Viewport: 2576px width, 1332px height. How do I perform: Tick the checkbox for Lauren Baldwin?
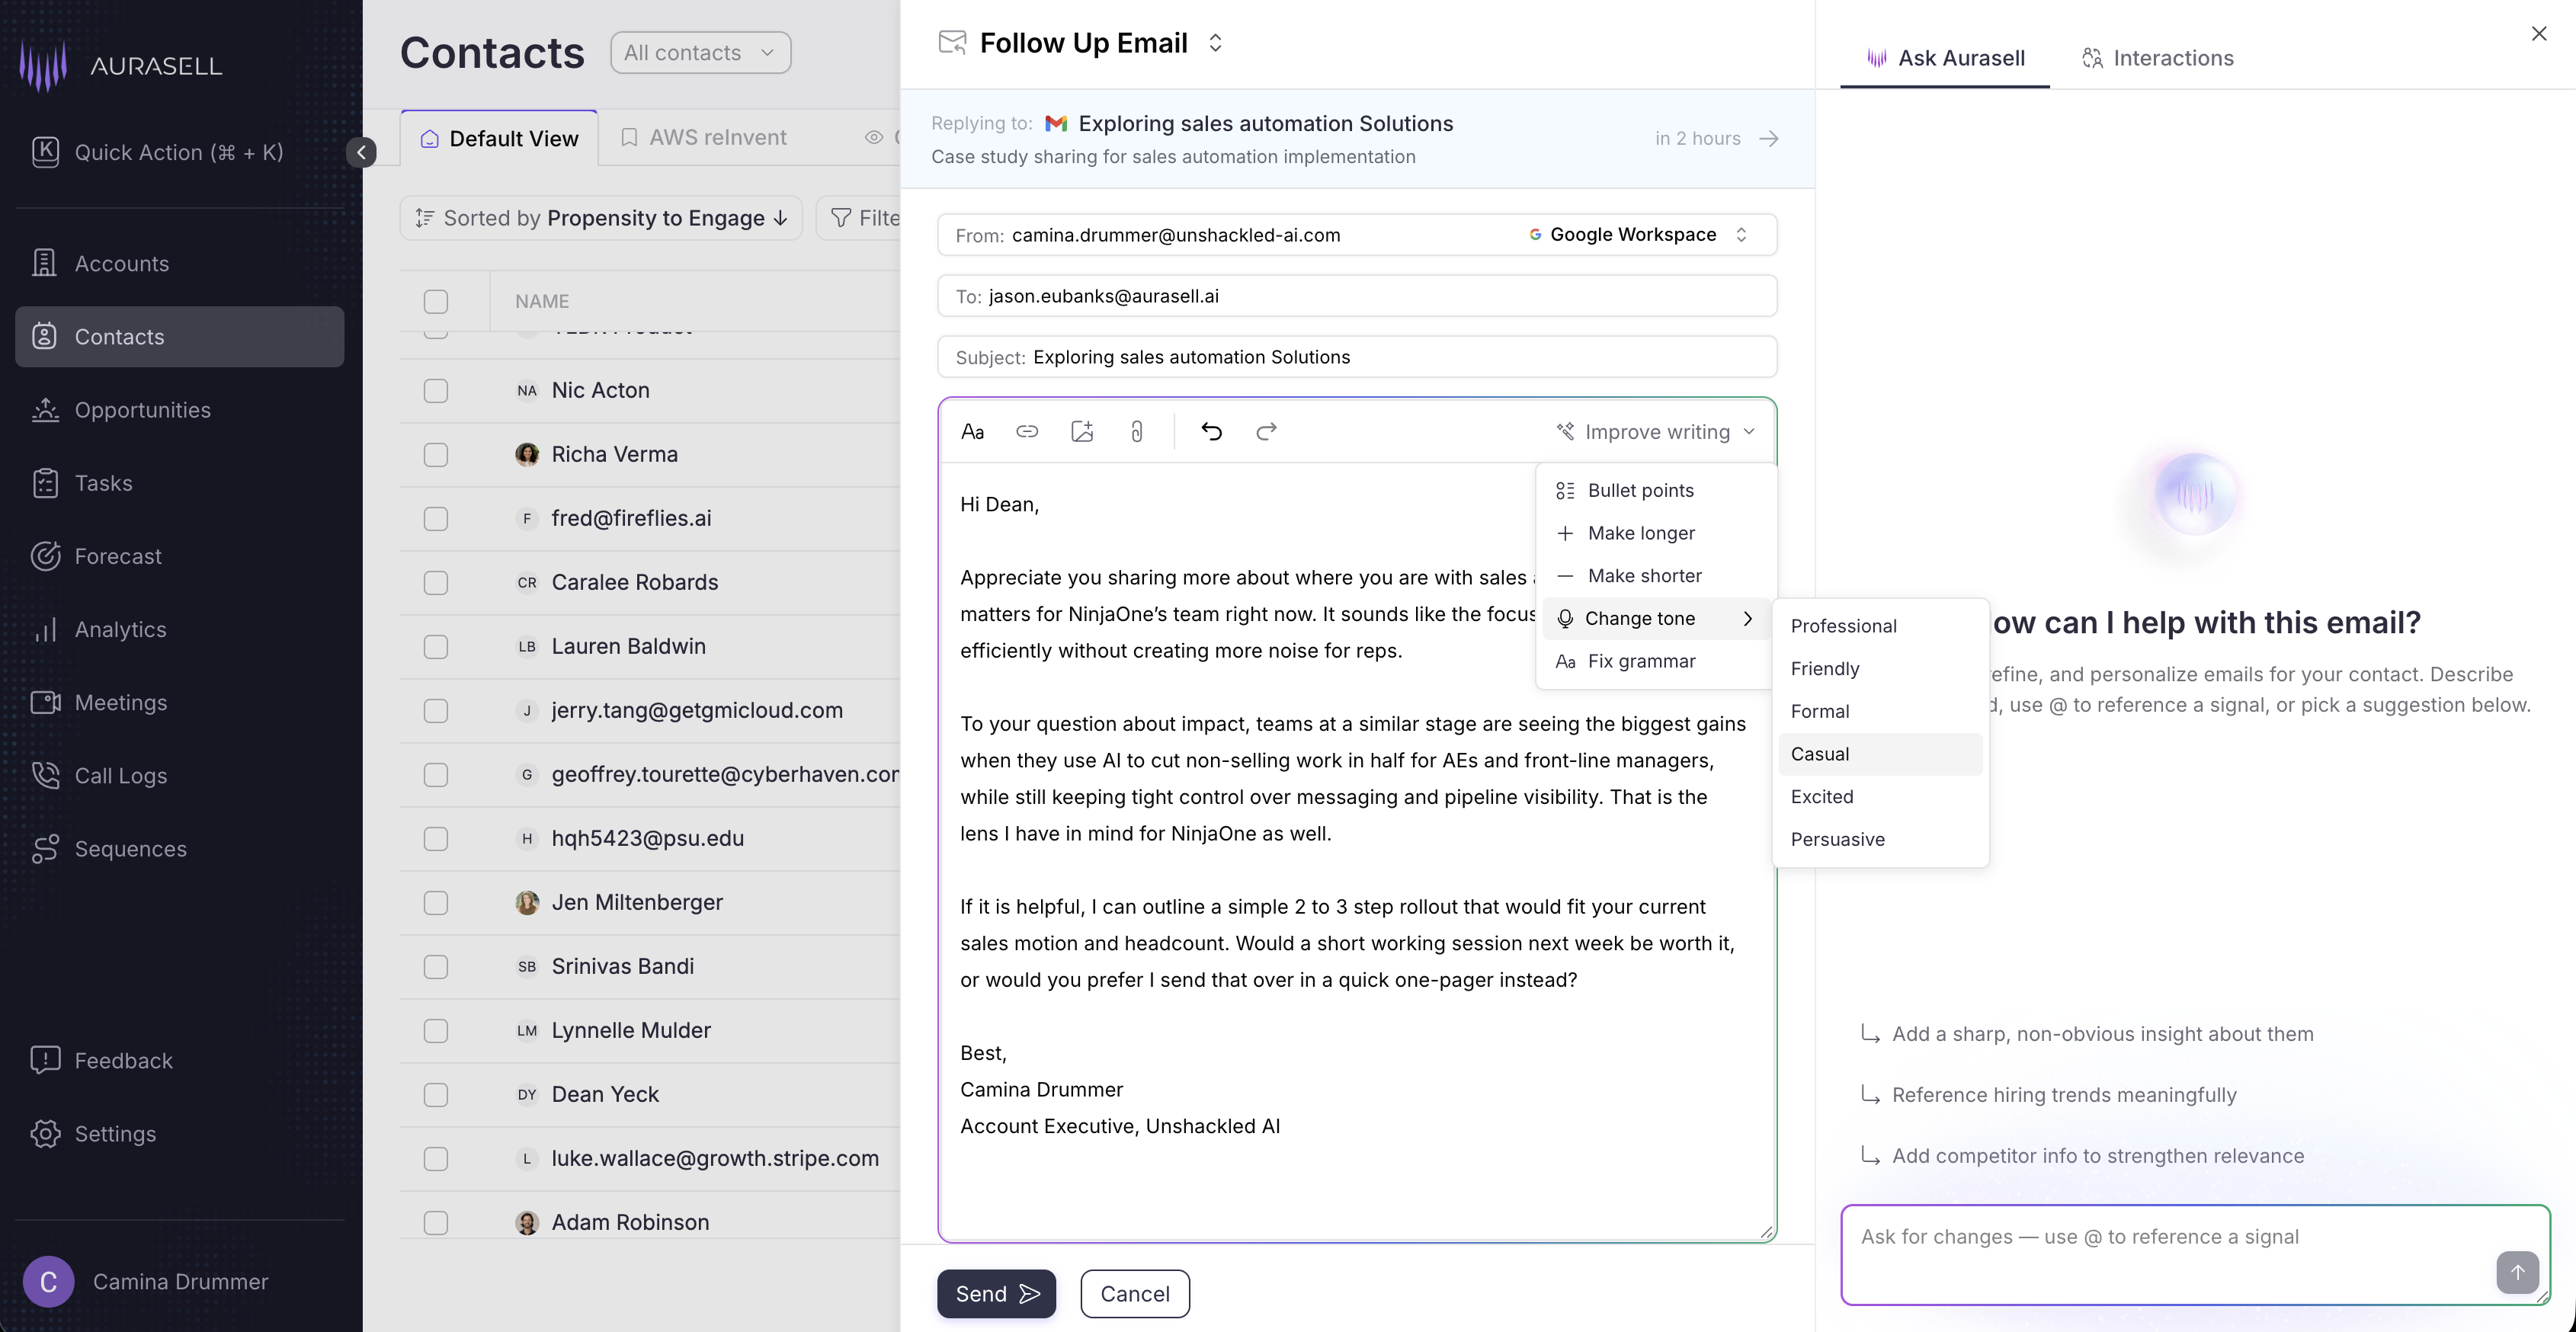click(x=435, y=646)
